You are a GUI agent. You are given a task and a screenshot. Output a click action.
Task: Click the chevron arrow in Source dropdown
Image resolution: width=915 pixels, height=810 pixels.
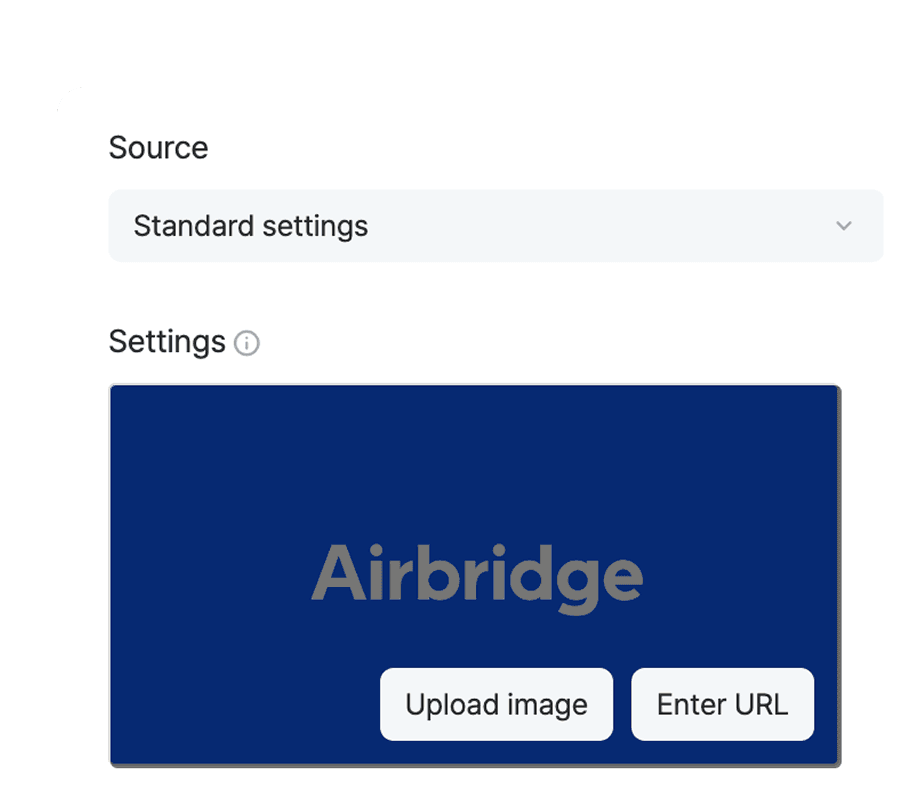(x=844, y=226)
